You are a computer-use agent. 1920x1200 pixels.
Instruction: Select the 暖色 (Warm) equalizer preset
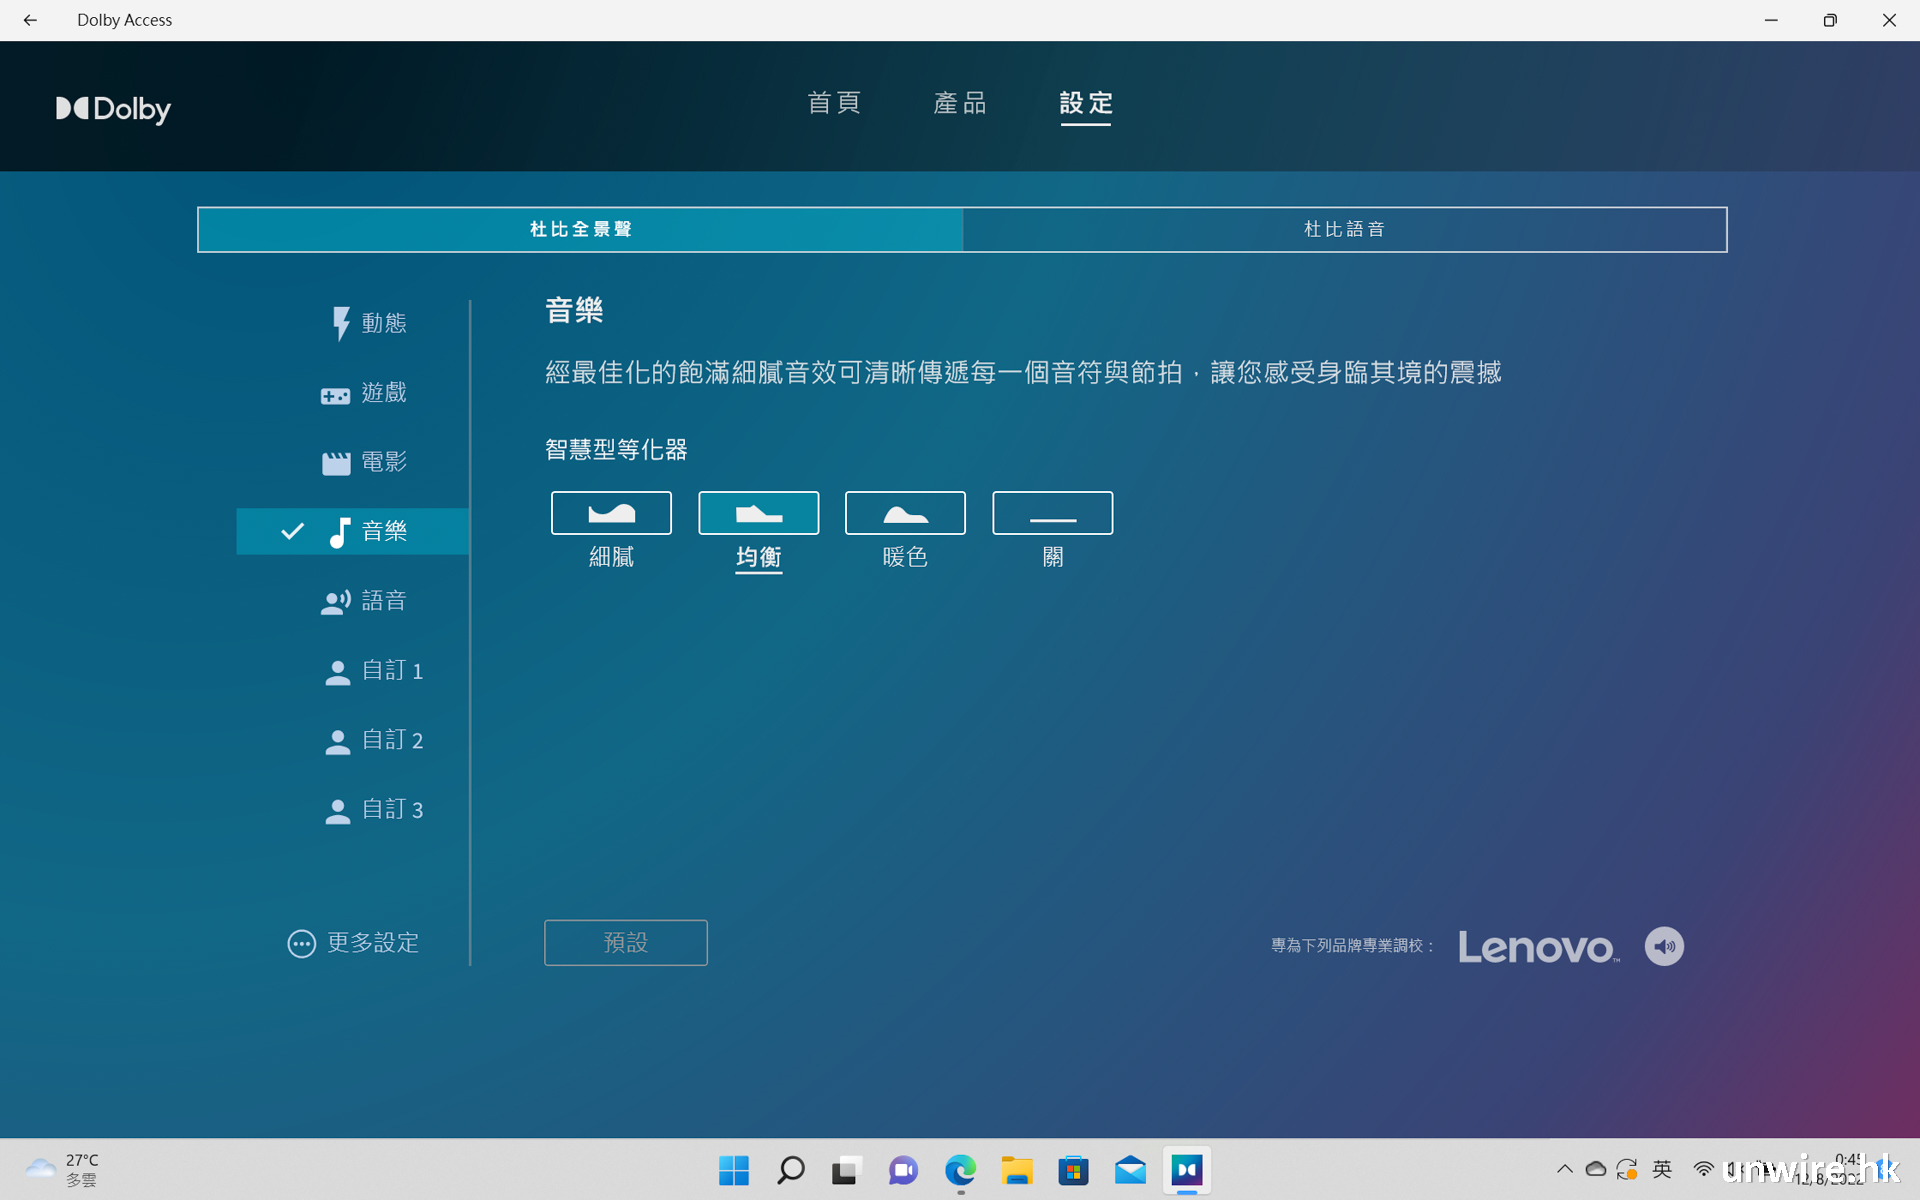[905, 513]
